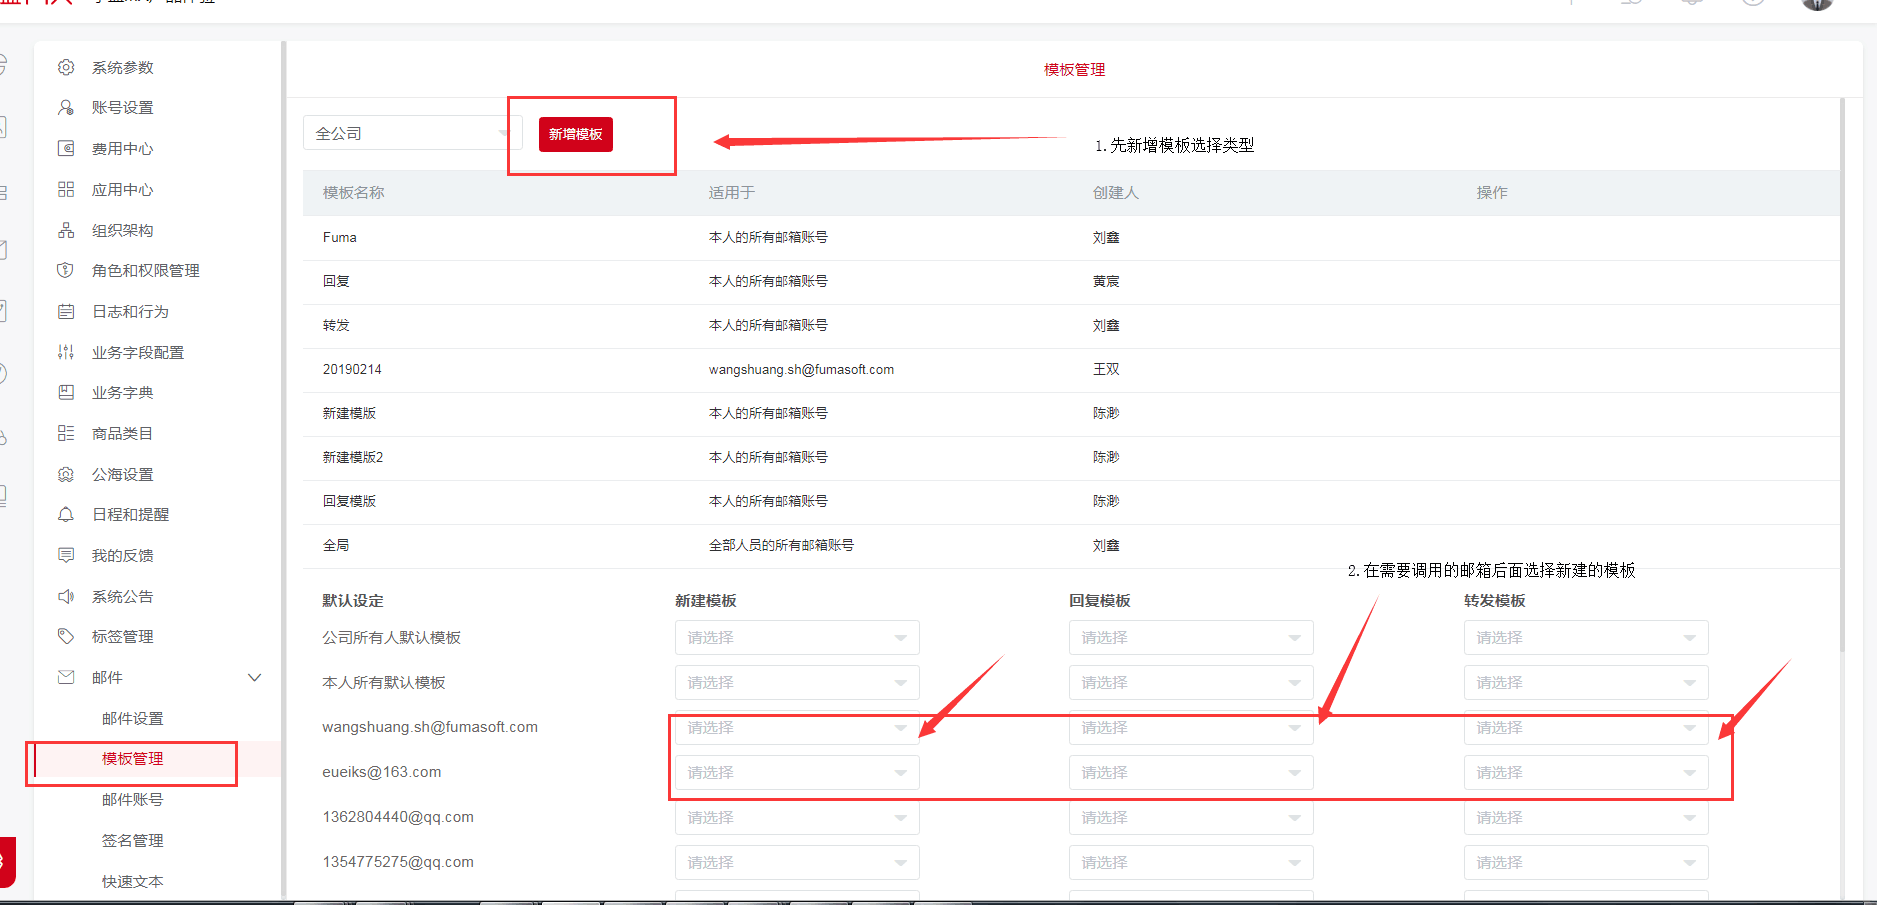
Task: Click the gear icon beside 系统参数
Action: point(66,67)
